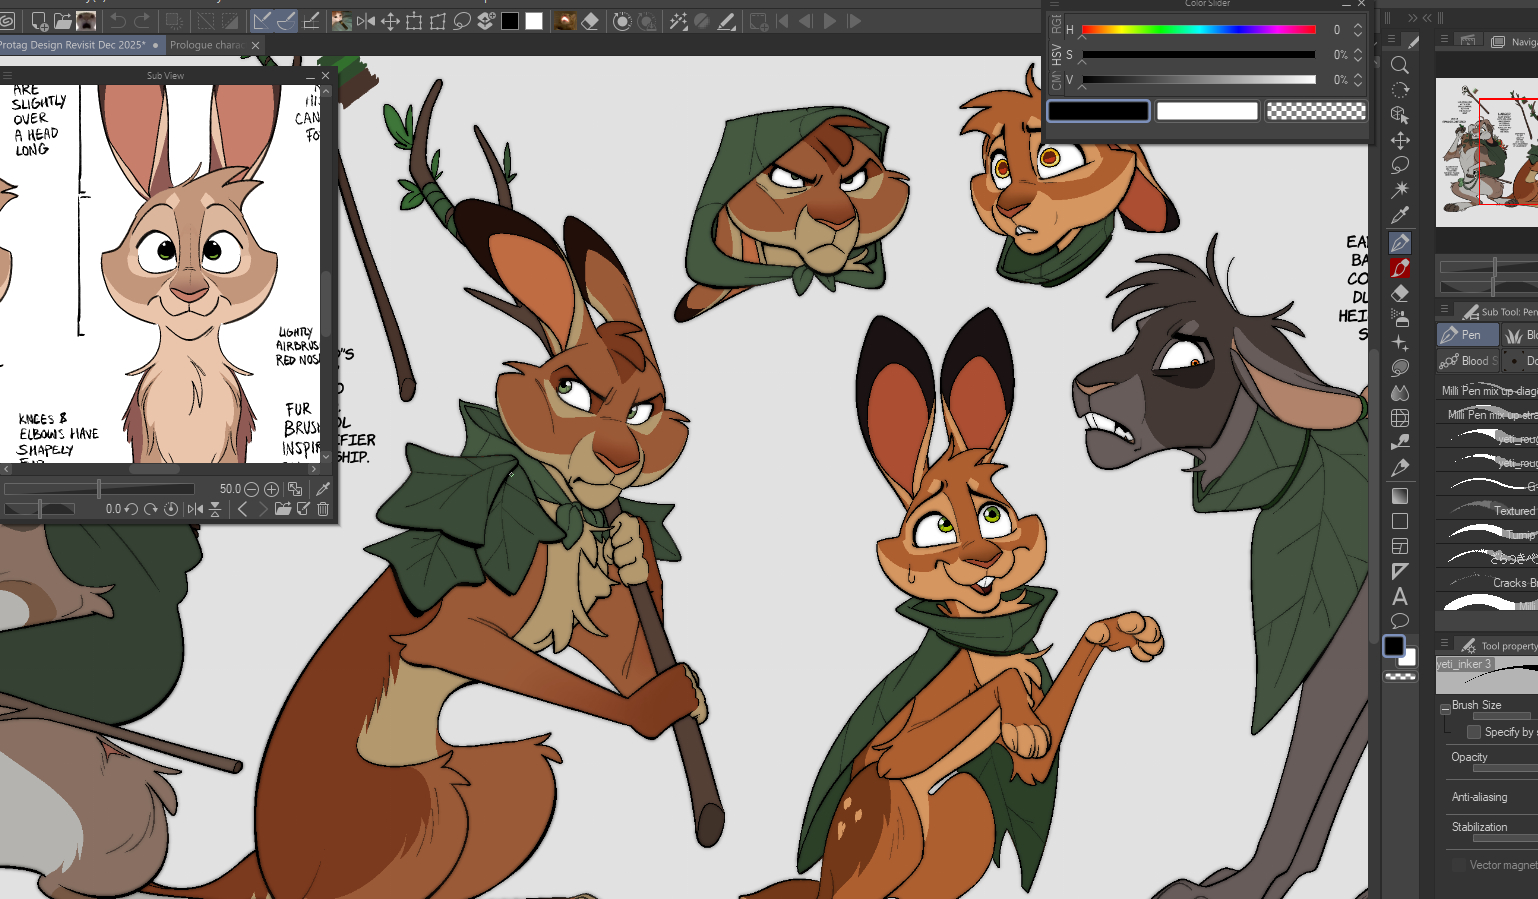Expand the Brush Size options
Viewport: 1538px width, 899px height.
tap(1445, 709)
